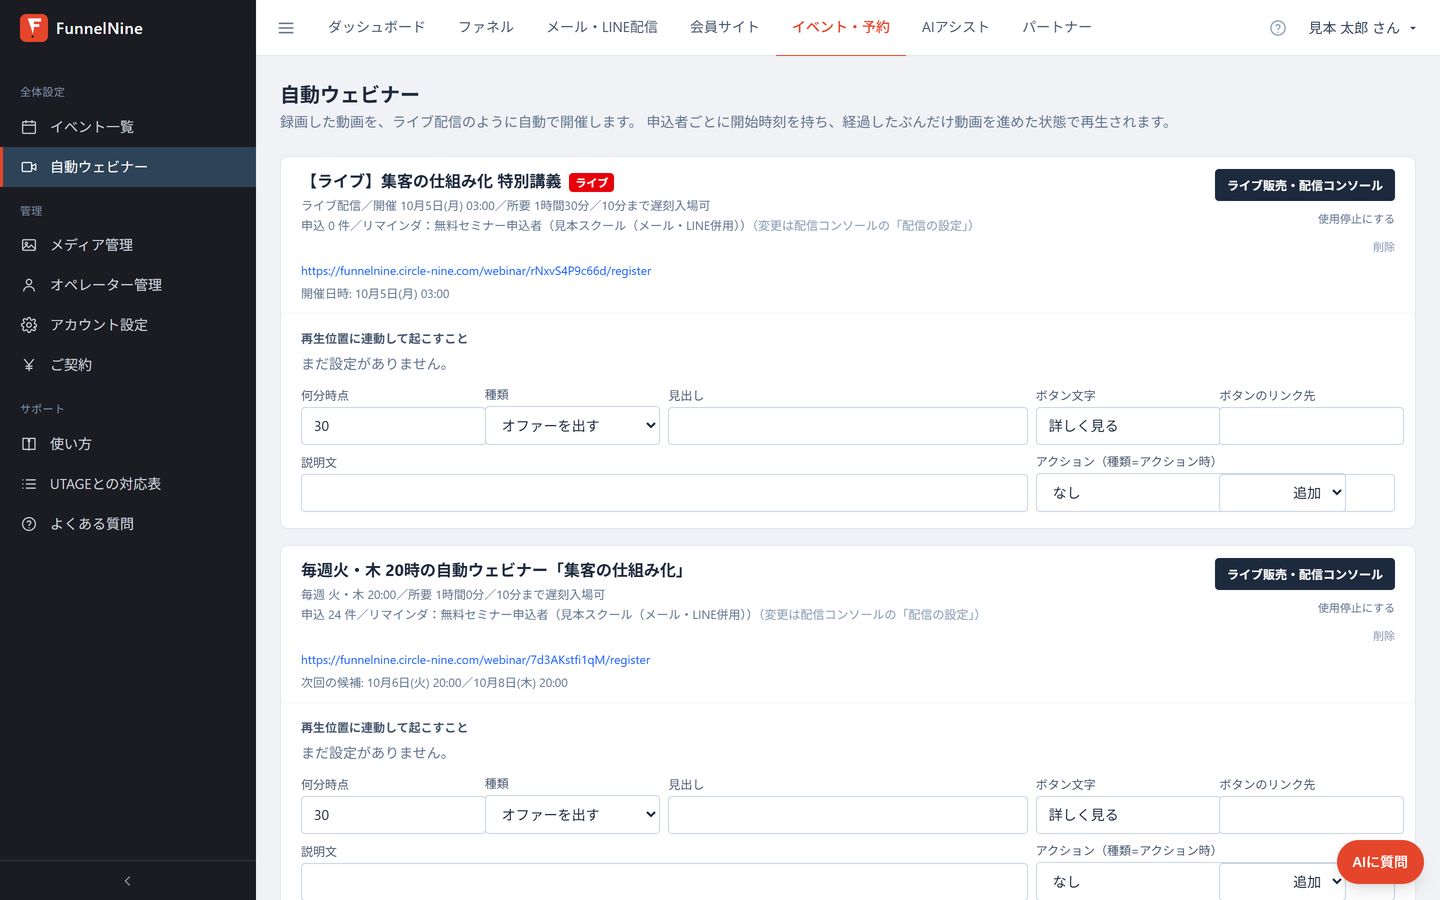Collapse the sidebar with the bottom chevron
The width and height of the screenshot is (1440, 900).
pyautogui.click(x=128, y=881)
